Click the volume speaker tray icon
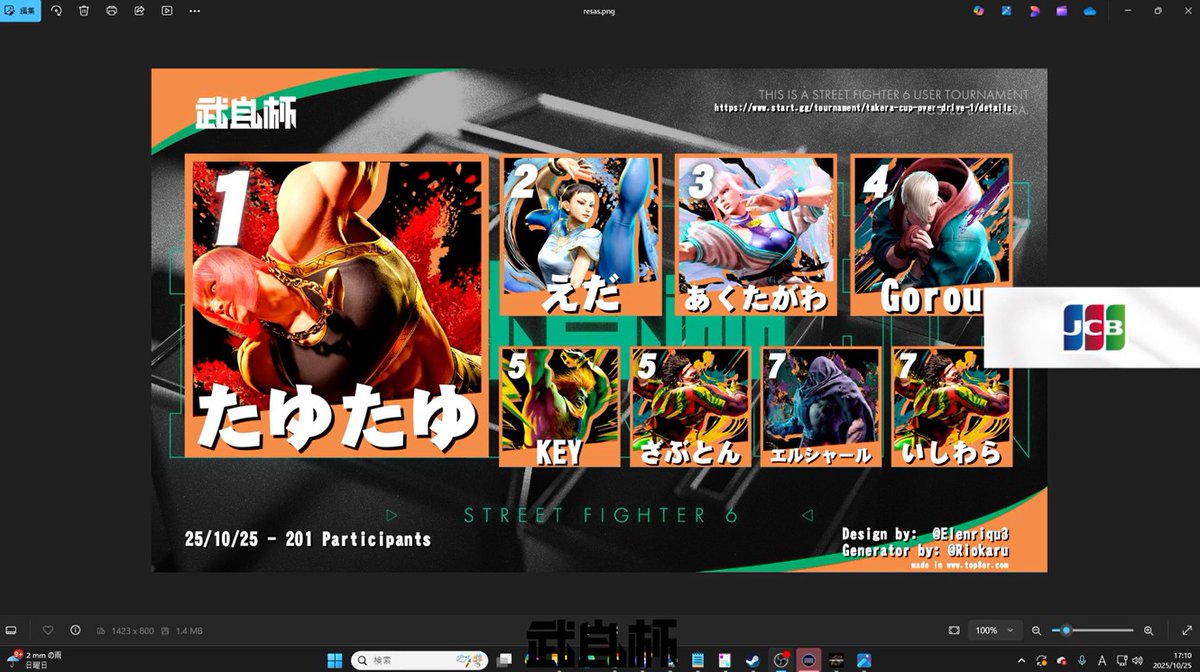The width and height of the screenshot is (1200, 672). click(x=1137, y=660)
